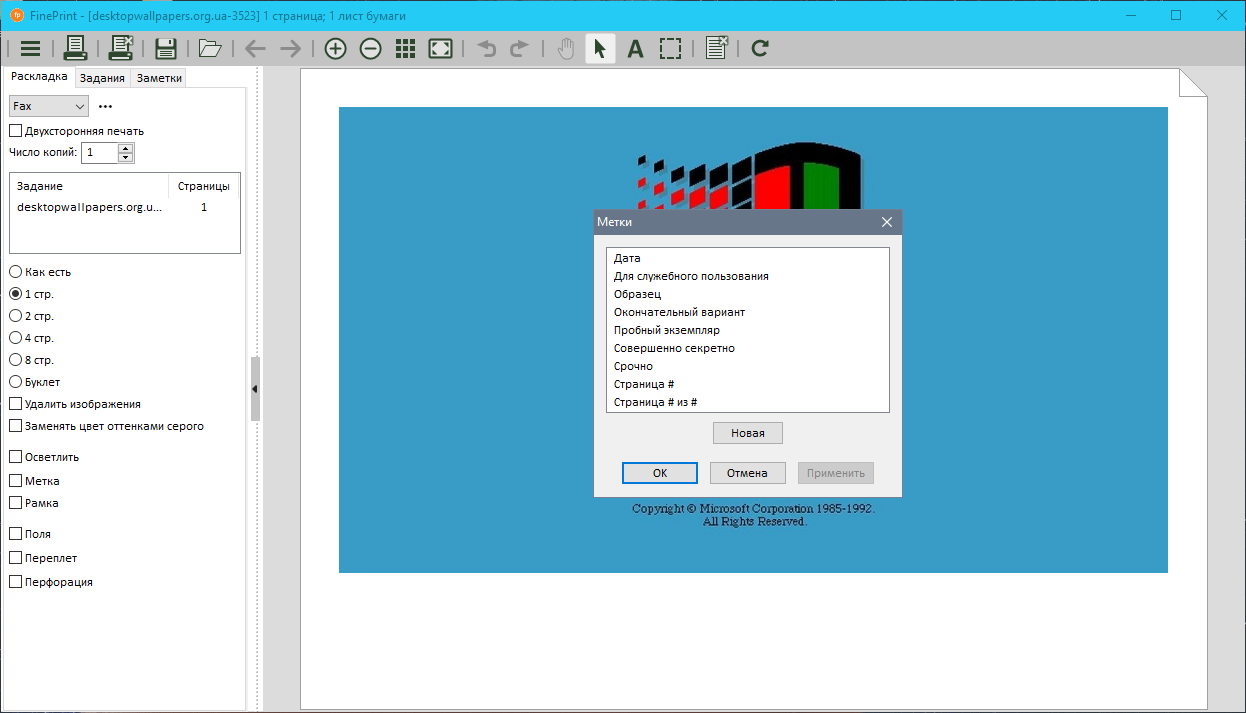
Task: Confirm with the ОК button
Action: pos(660,473)
